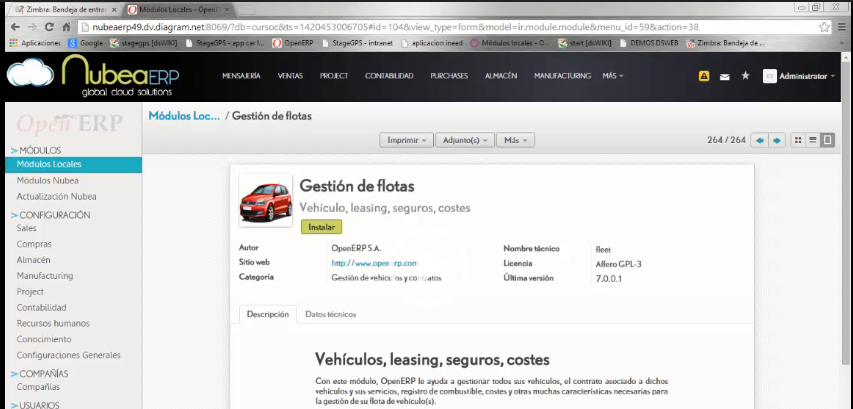Open the http://www.openerp.com link
Screen dimensions: 853x409
[374, 263]
